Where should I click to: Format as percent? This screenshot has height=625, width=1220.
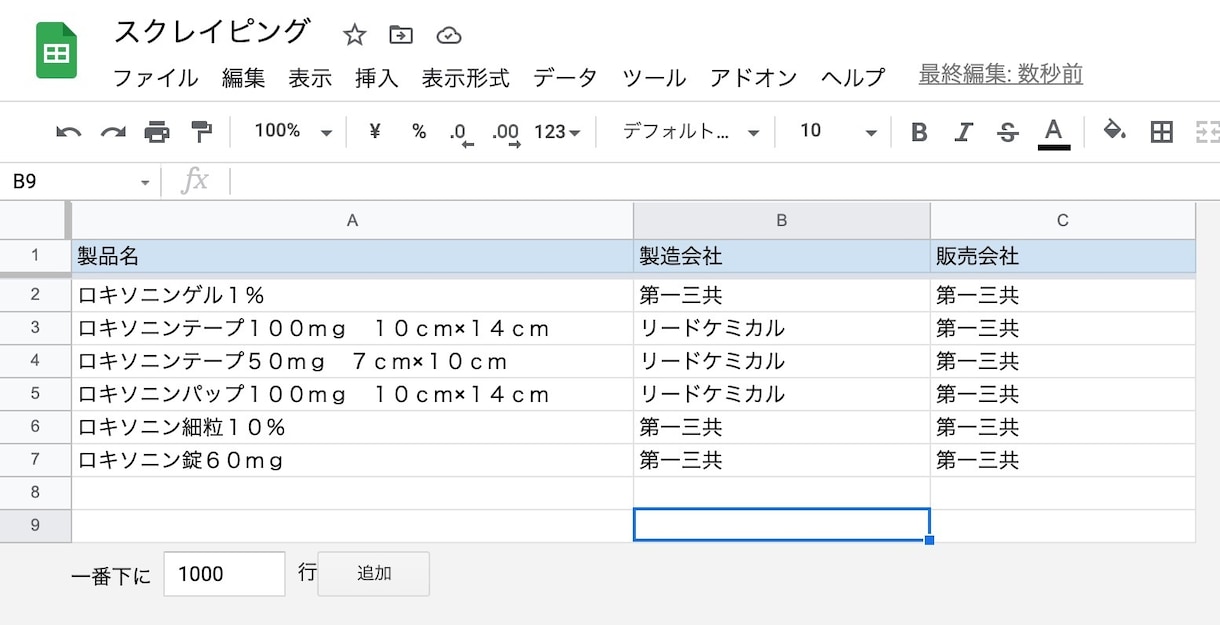[419, 132]
